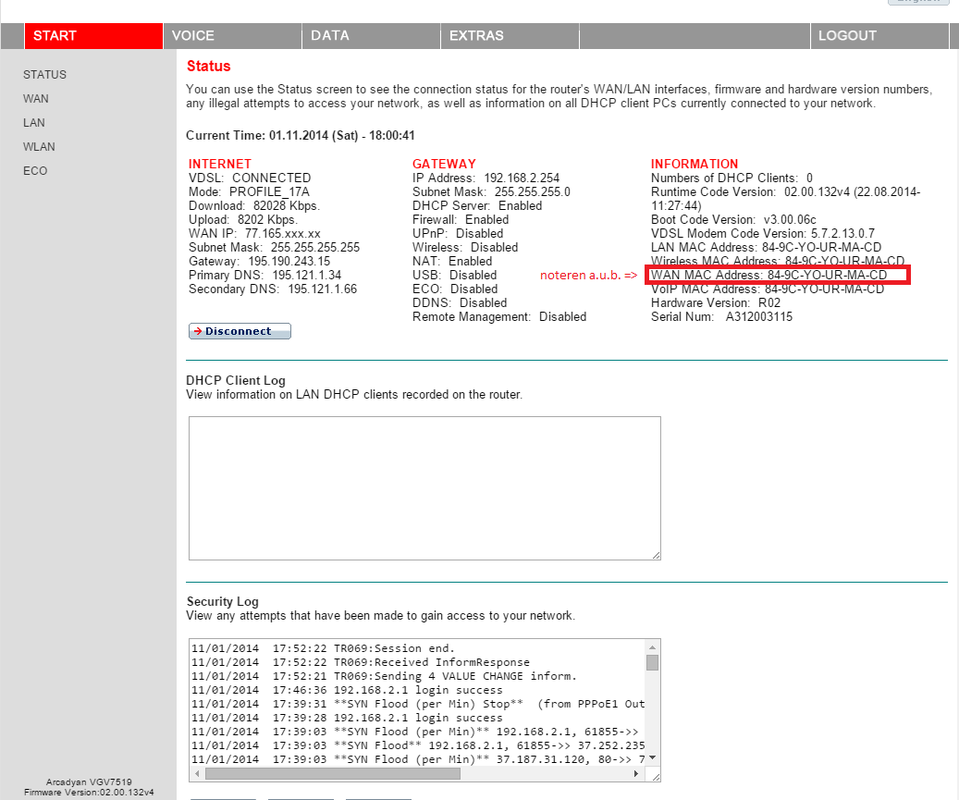This screenshot has width=959, height=800.
Task: Click the Arcadyan VGV7519 model text
Action: [89, 782]
